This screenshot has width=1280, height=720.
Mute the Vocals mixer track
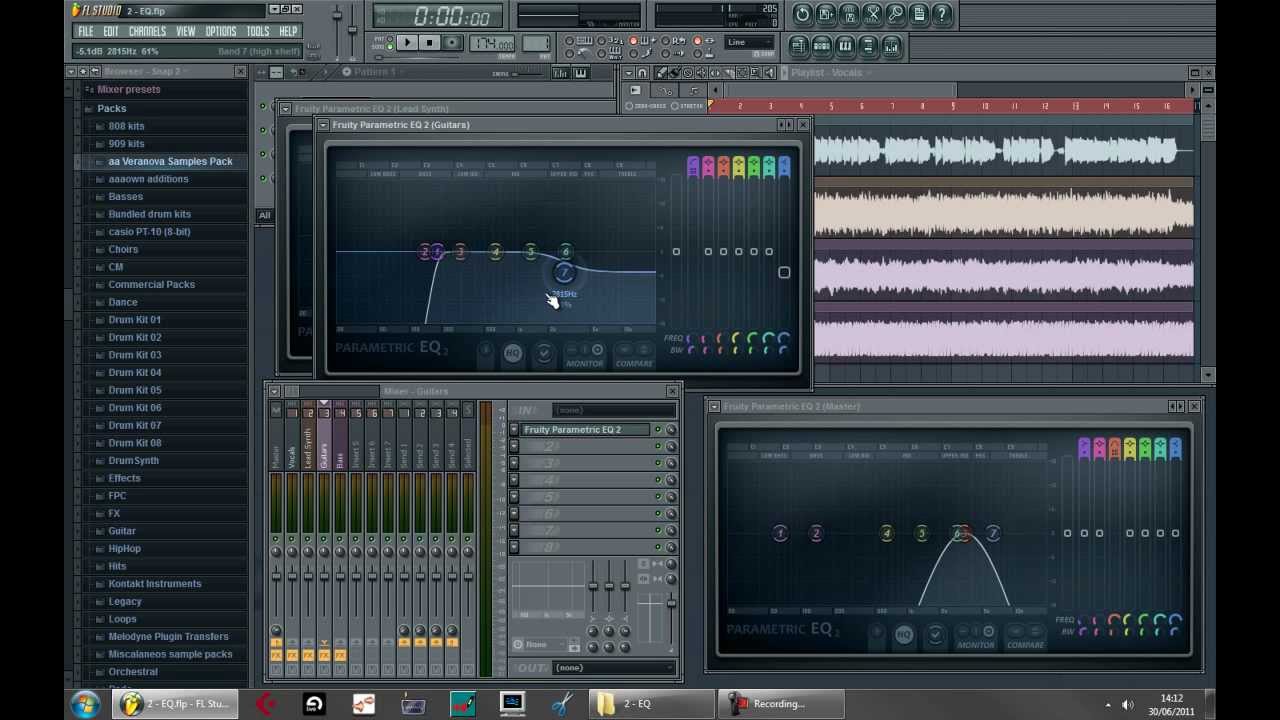[292, 540]
